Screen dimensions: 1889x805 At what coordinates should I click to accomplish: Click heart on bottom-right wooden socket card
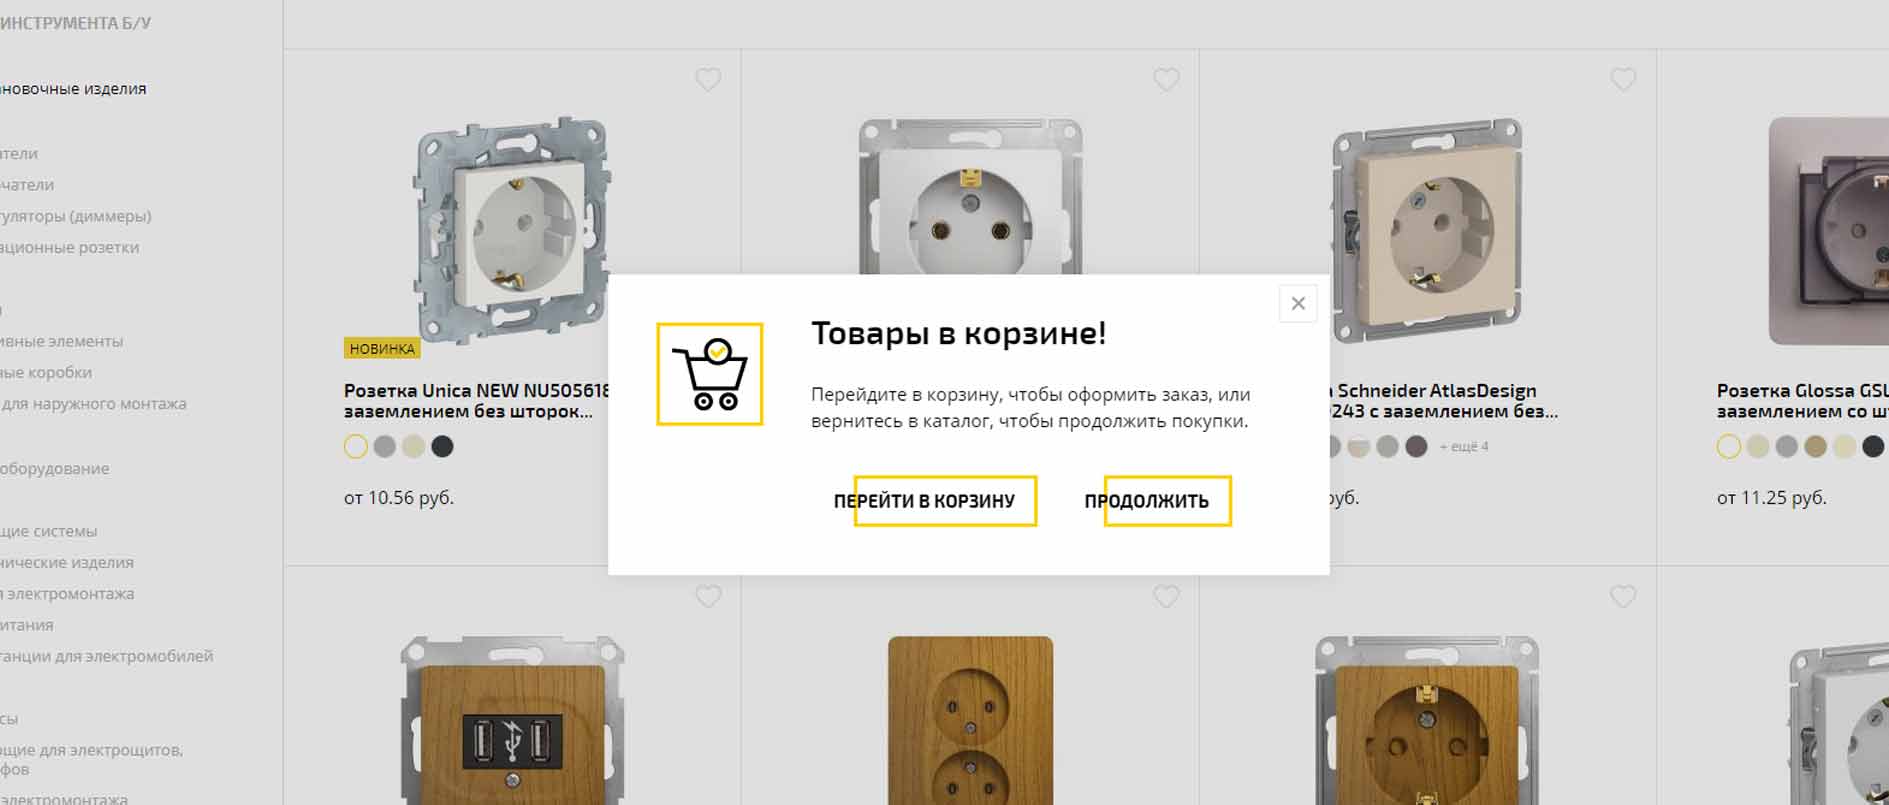coord(1623,596)
